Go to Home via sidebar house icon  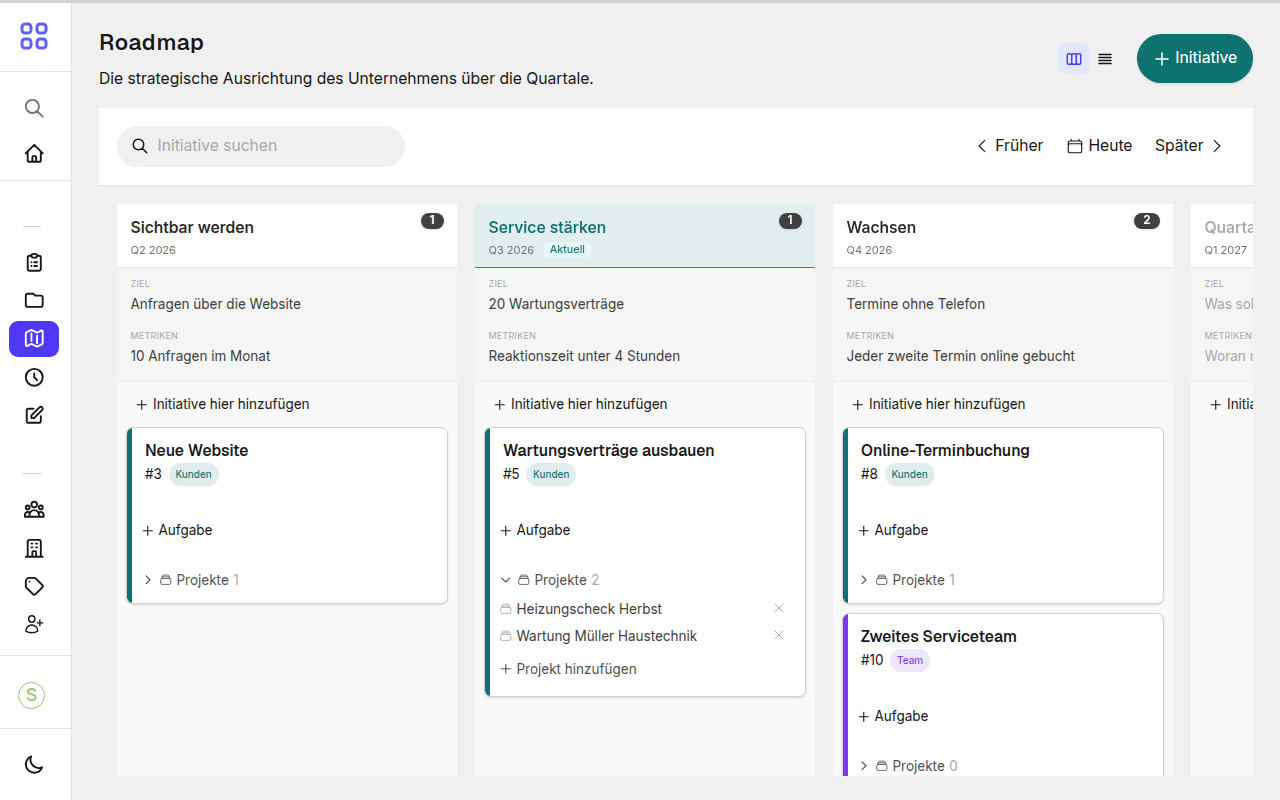pyautogui.click(x=34, y=153)
